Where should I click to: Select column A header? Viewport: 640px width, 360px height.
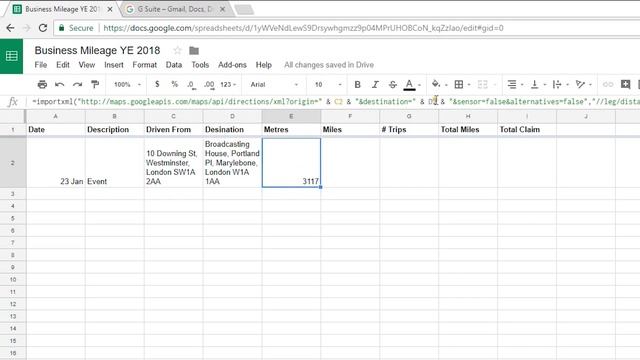[x=56, y=116]
